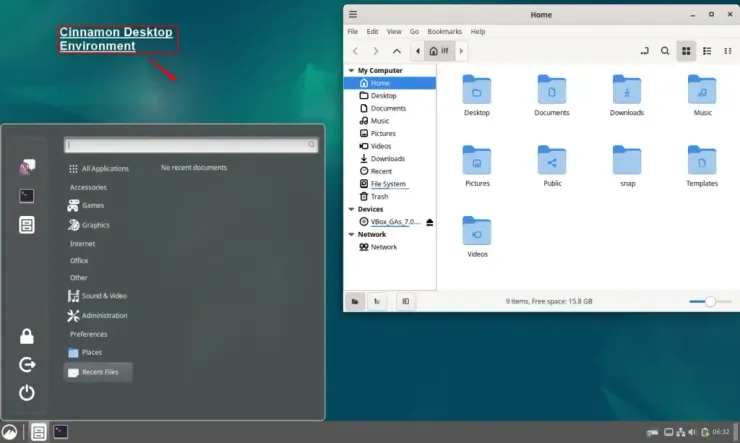Open power off icon in menu
Image resolution: width=740 pixels, height=443 pixels.
point(27,393)
